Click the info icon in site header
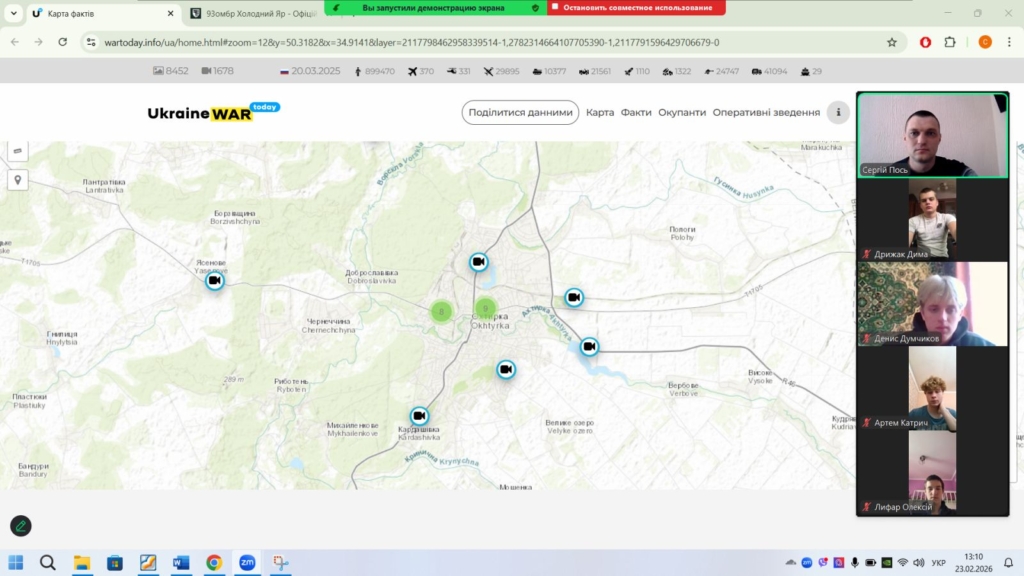Viewport: 1024px width, 576px height. pyautogui.click(x=838, y=113)
